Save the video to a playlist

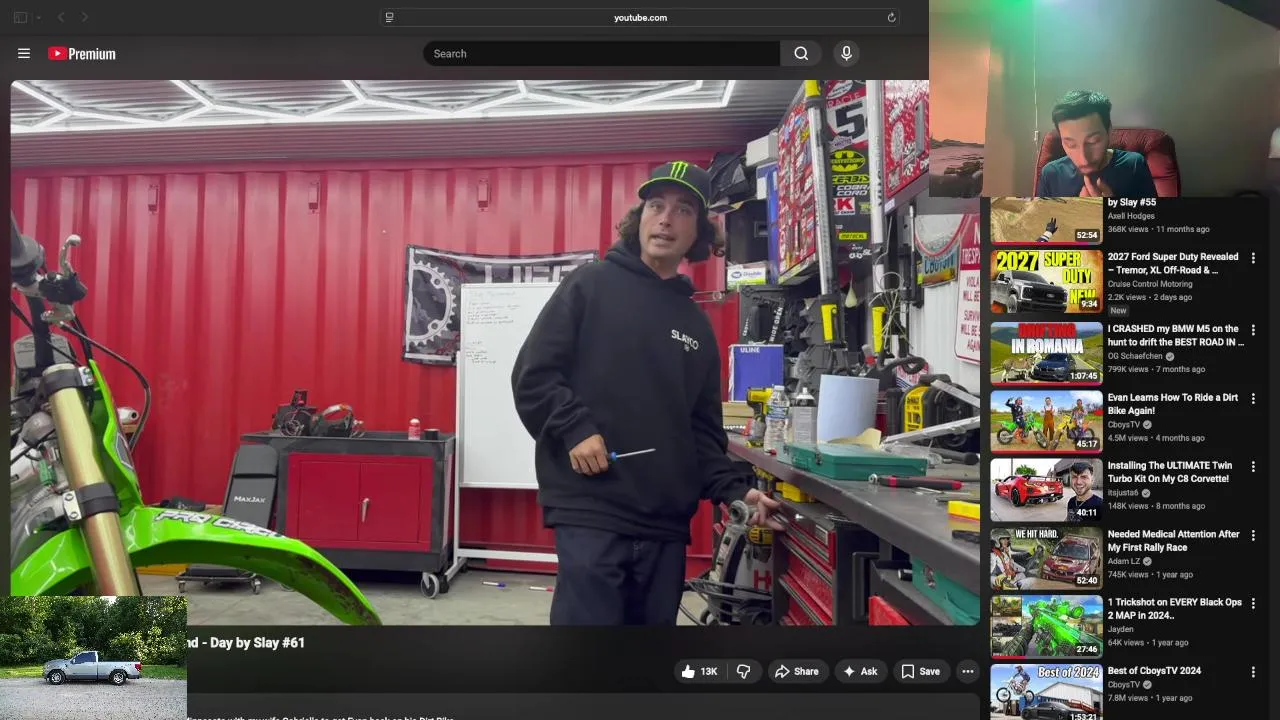click(920, 672)
